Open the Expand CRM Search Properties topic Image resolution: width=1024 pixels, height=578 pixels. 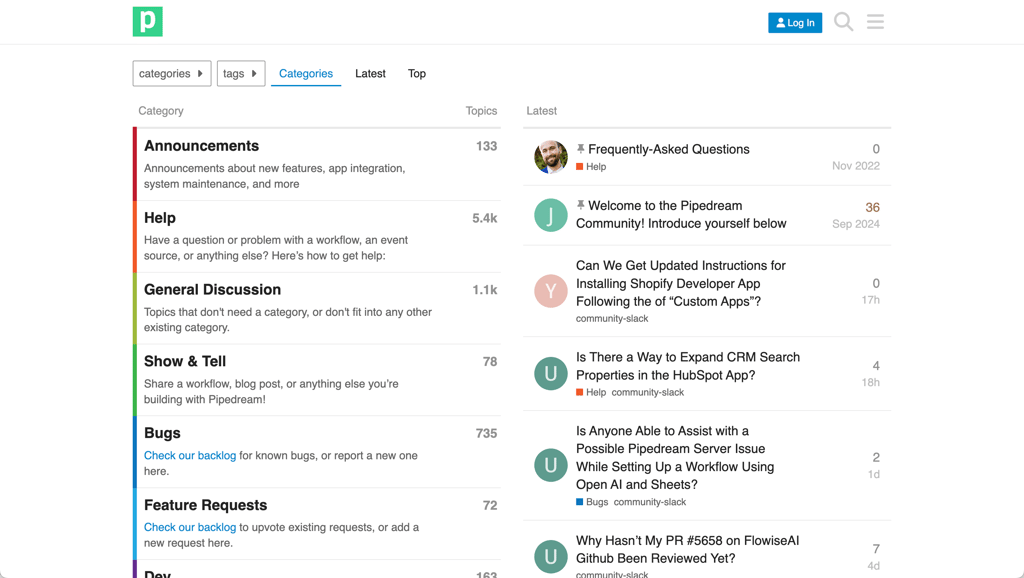[688, 366]
